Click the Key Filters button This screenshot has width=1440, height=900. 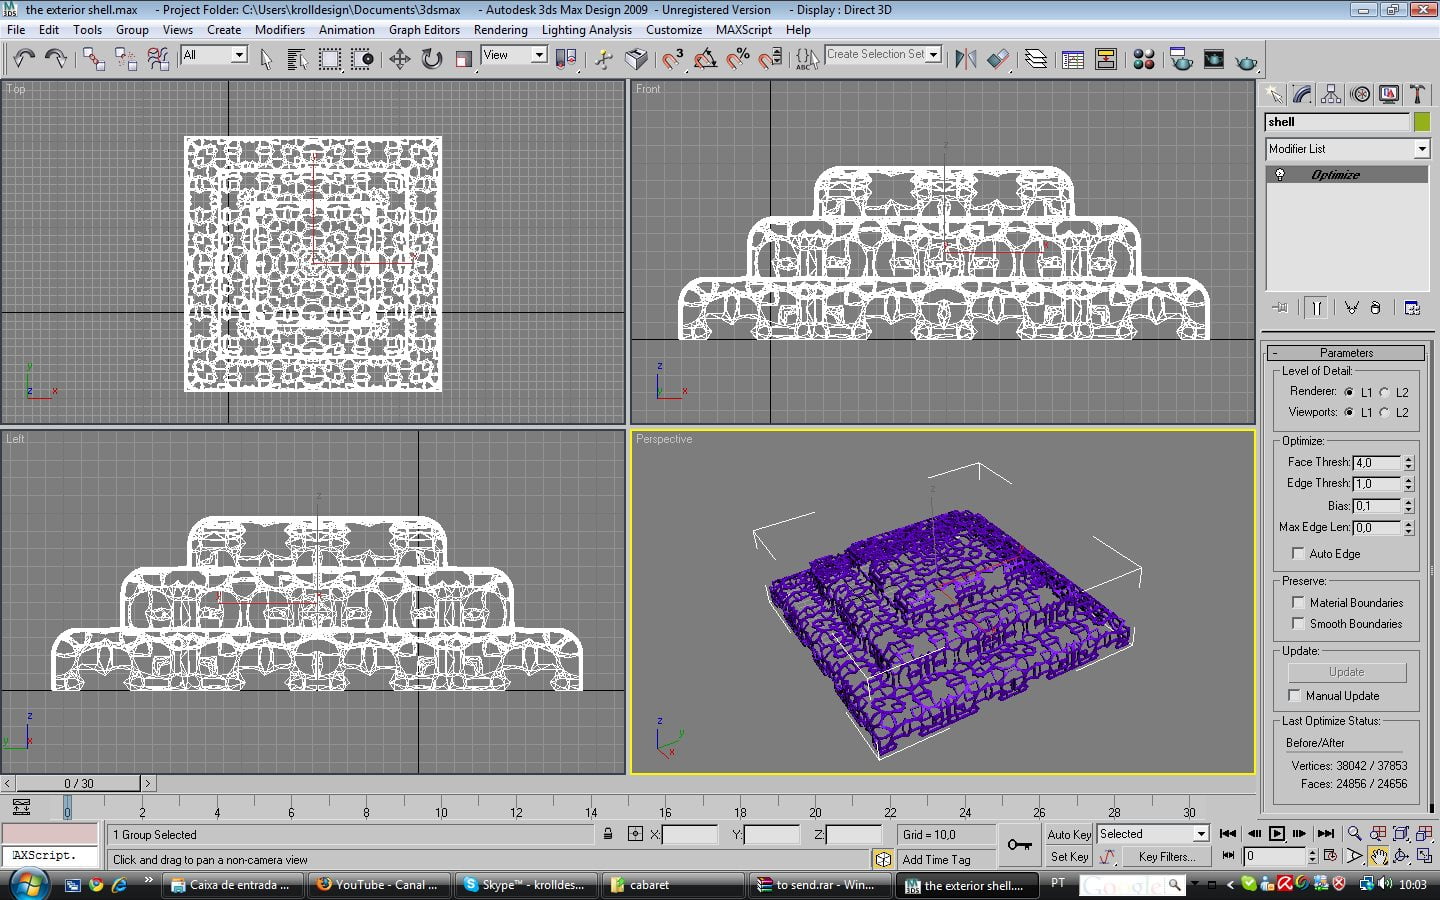[x=1166, y=857]
